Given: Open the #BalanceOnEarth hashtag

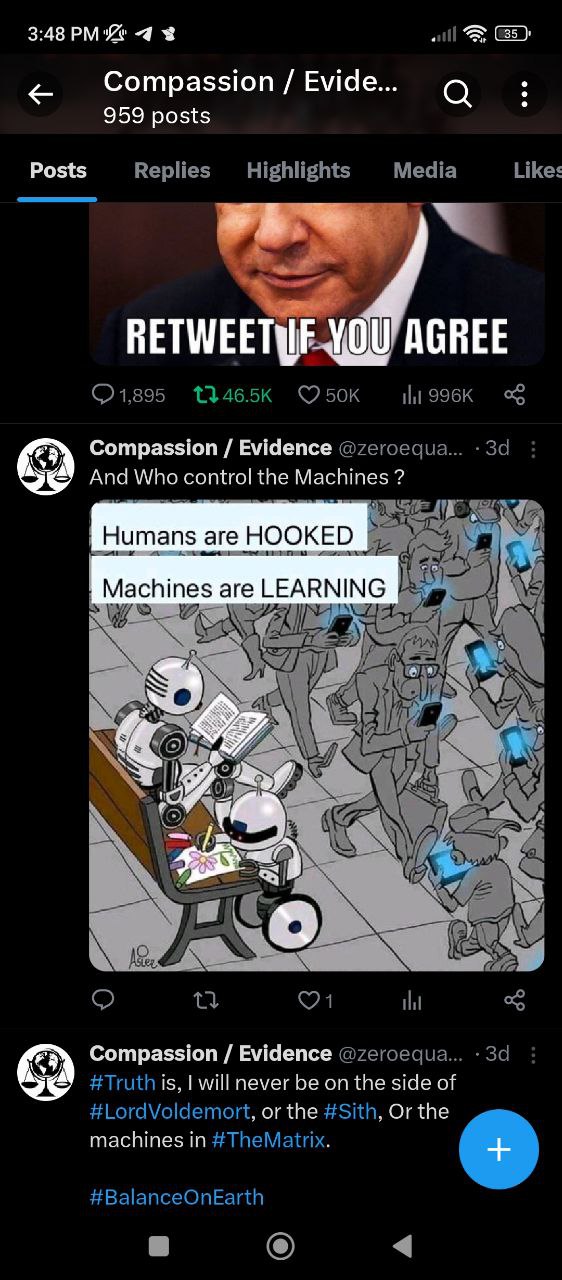Looking at the screenshot, I should pos(177,1197).
